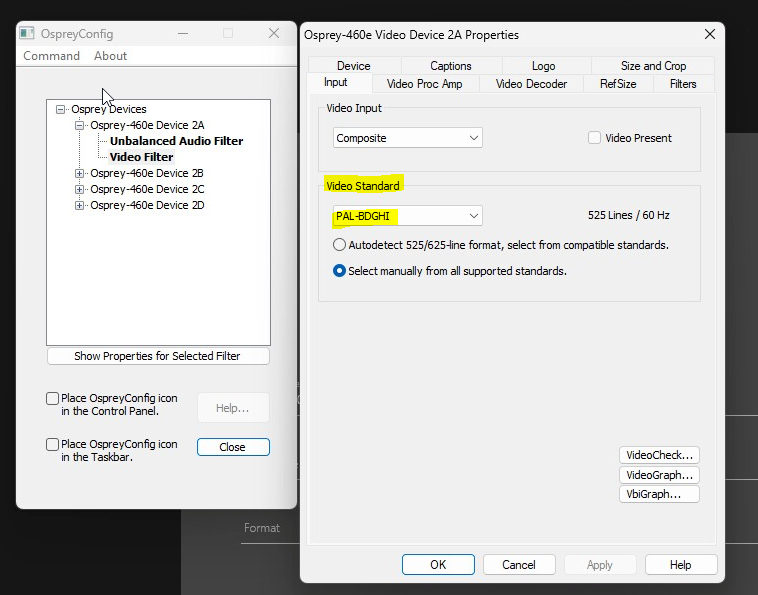The image size is (758, 595).
Task: Close the properties dialog with X
Action: click(x=710, y=34)
